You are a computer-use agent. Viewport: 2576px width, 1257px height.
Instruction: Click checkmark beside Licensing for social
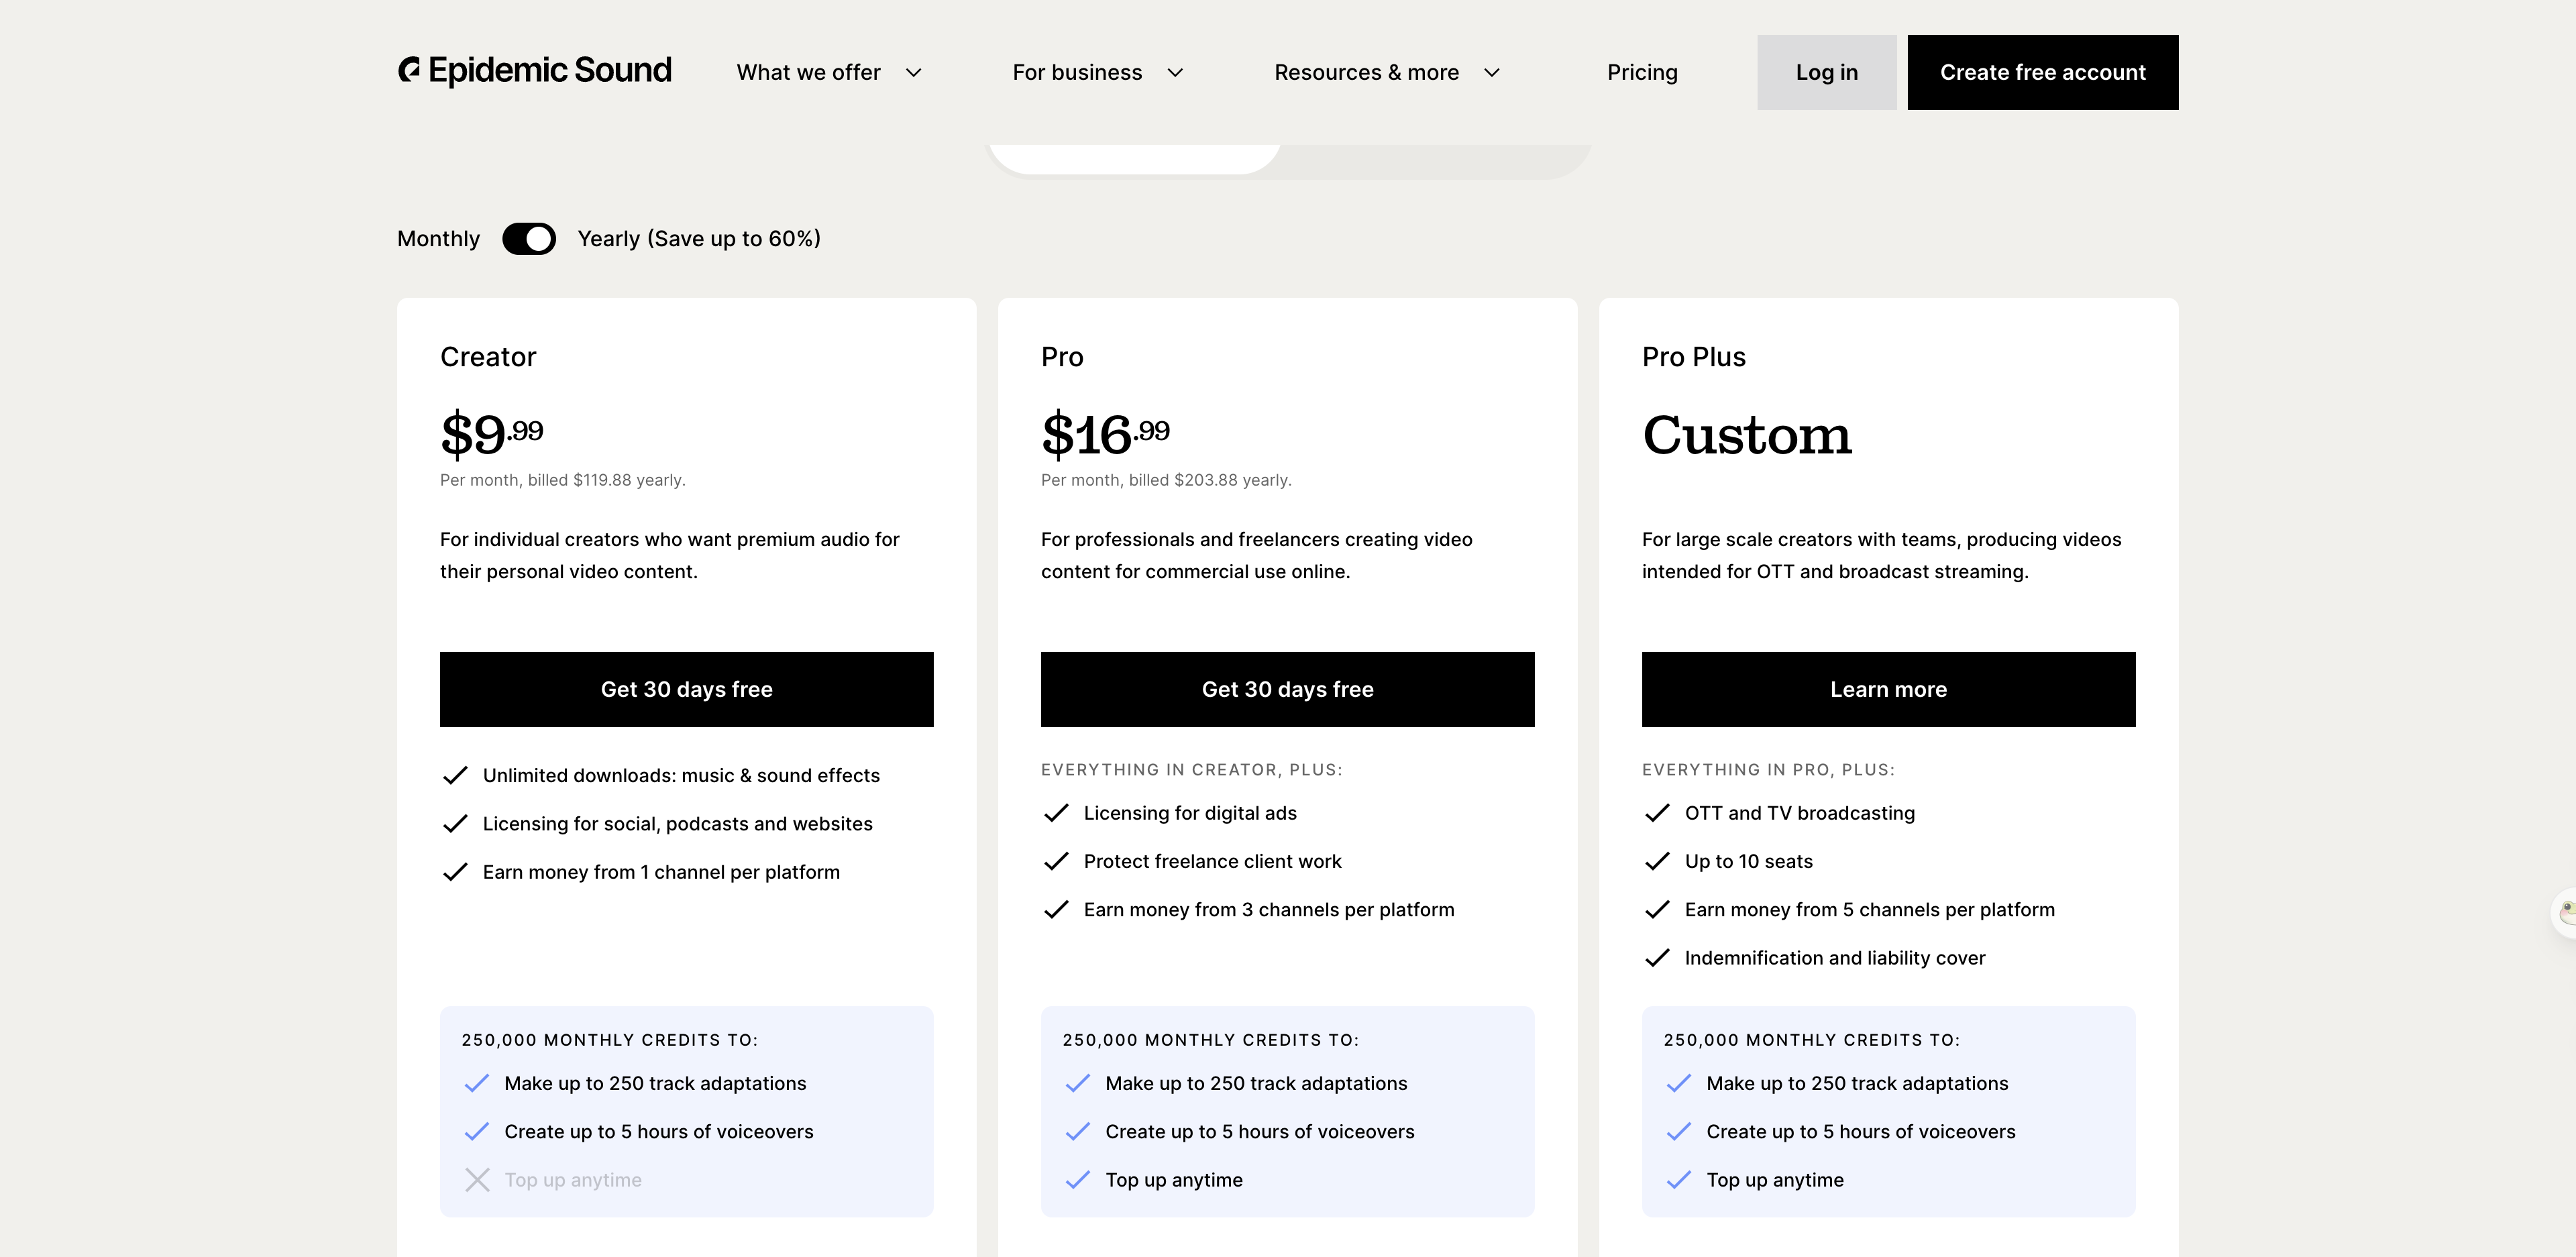coord(455,823)
